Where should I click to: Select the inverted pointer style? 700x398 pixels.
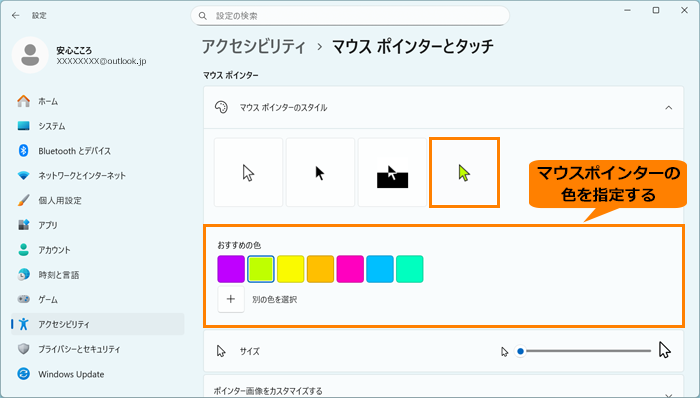click(392, 172)
